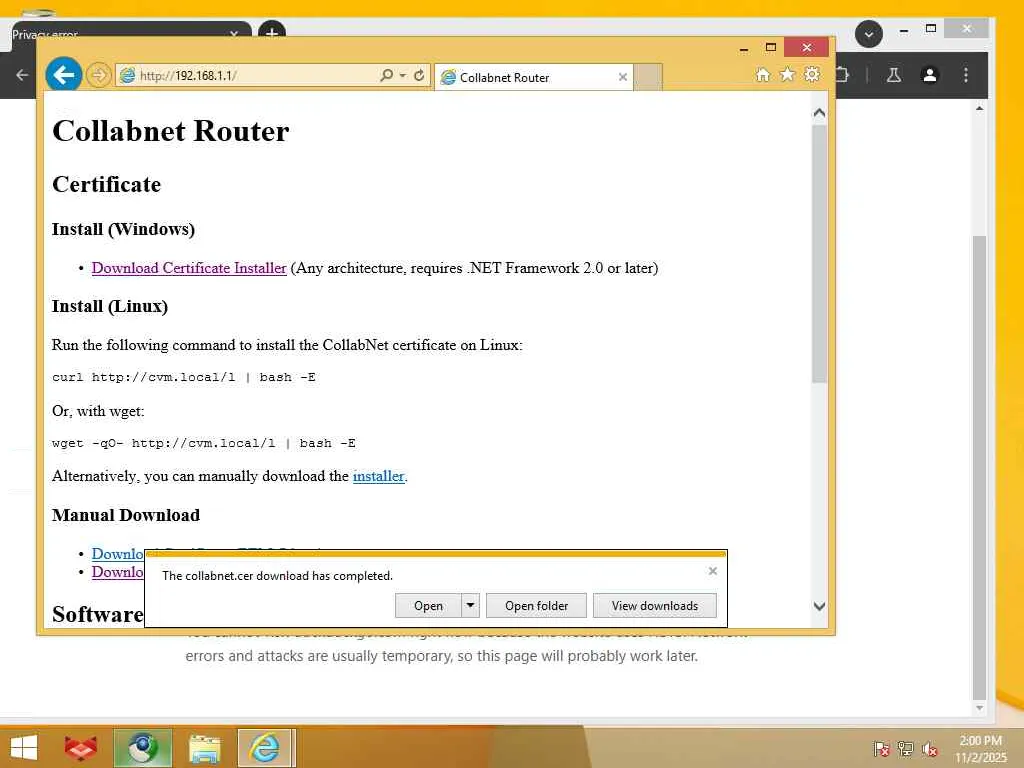
Task: Select the Collabnet Router tab
Action: point(533,77)
